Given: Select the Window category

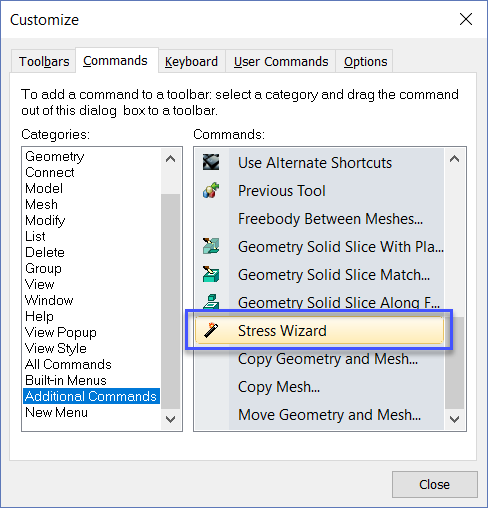Looking at the screenshot, I should [91, 300].
